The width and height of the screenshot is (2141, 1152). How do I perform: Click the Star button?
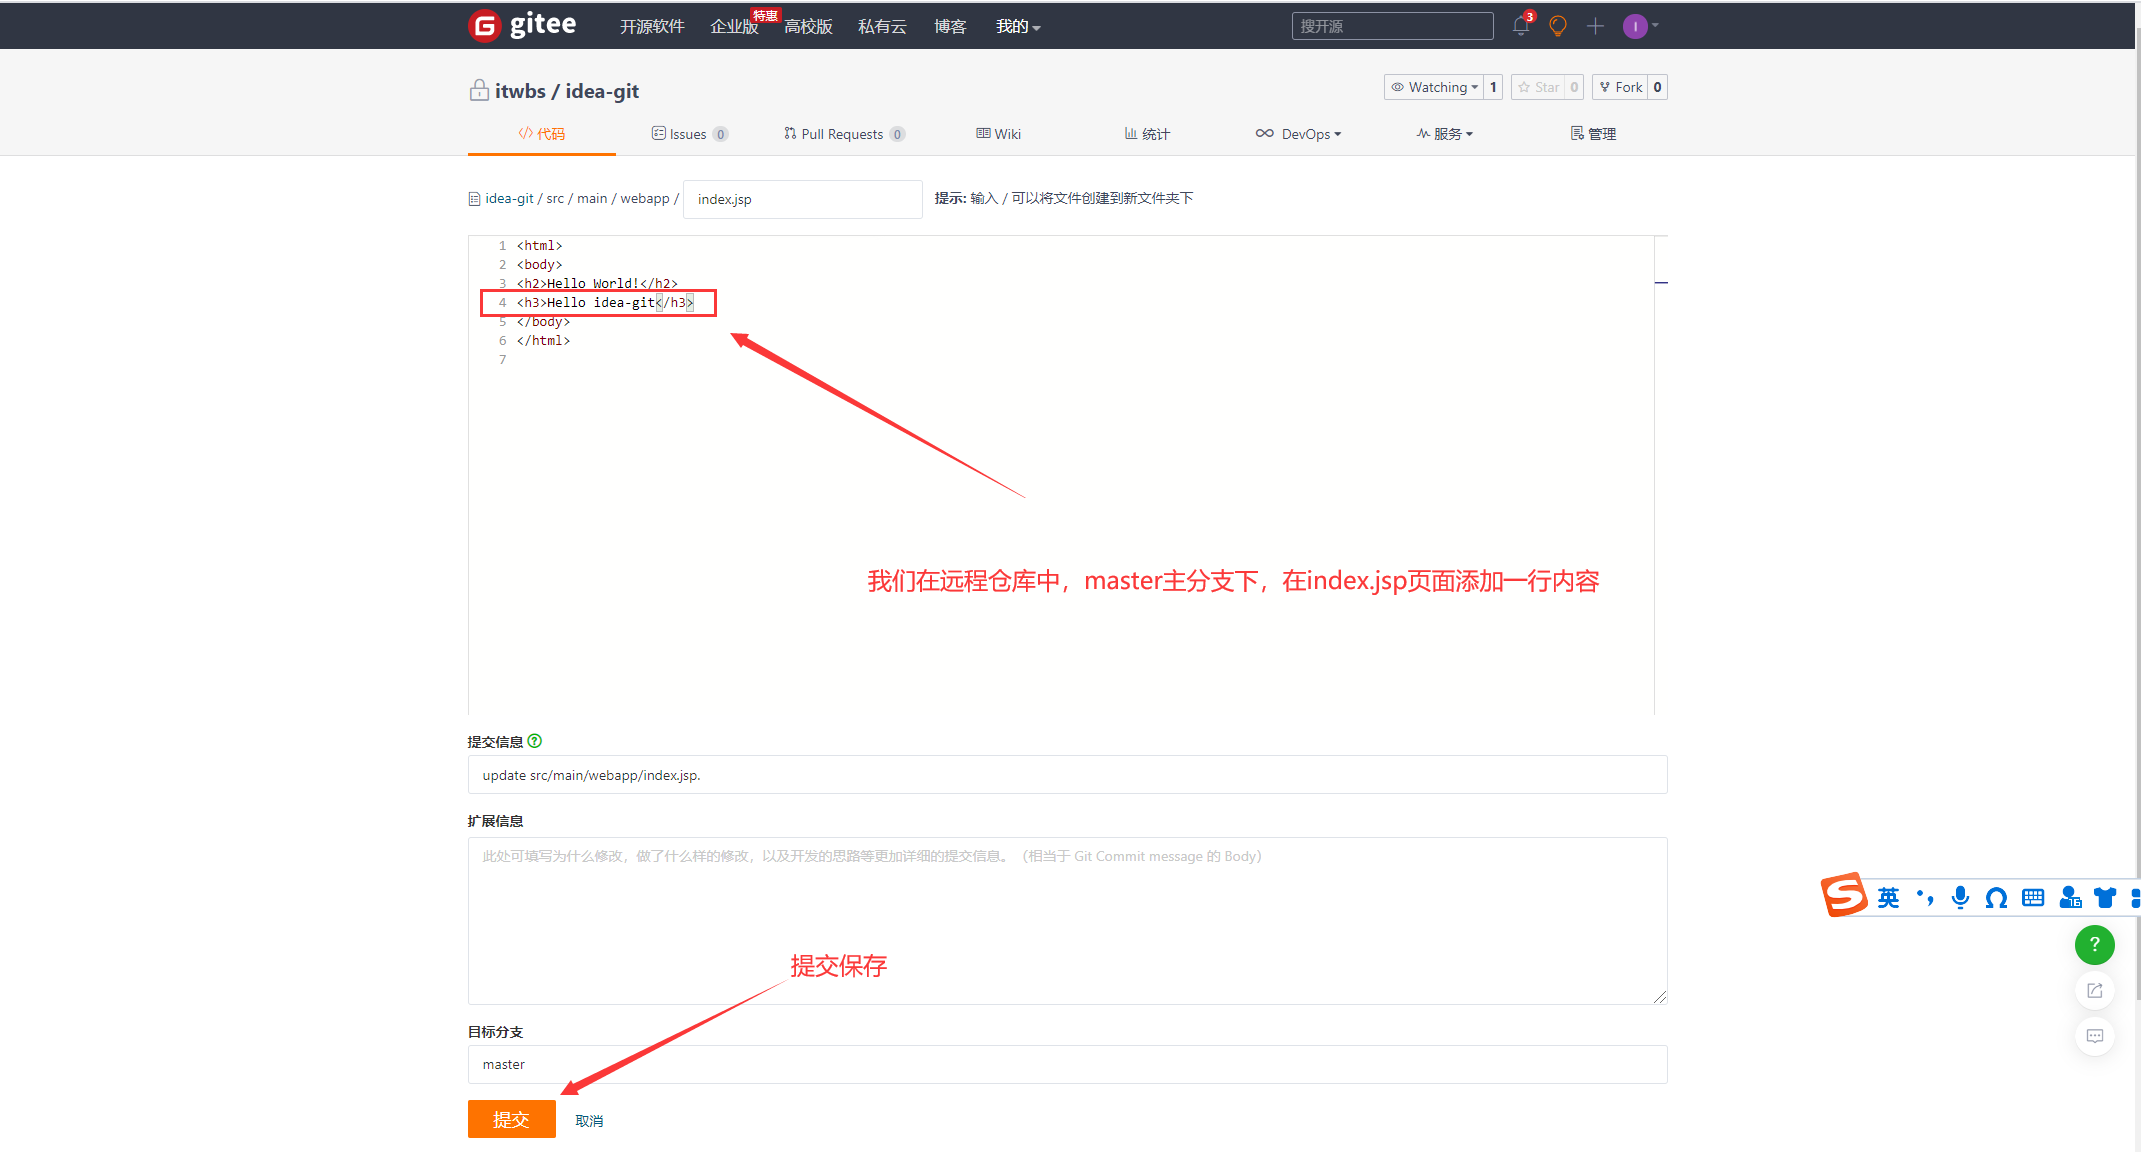click(1538, 87)
